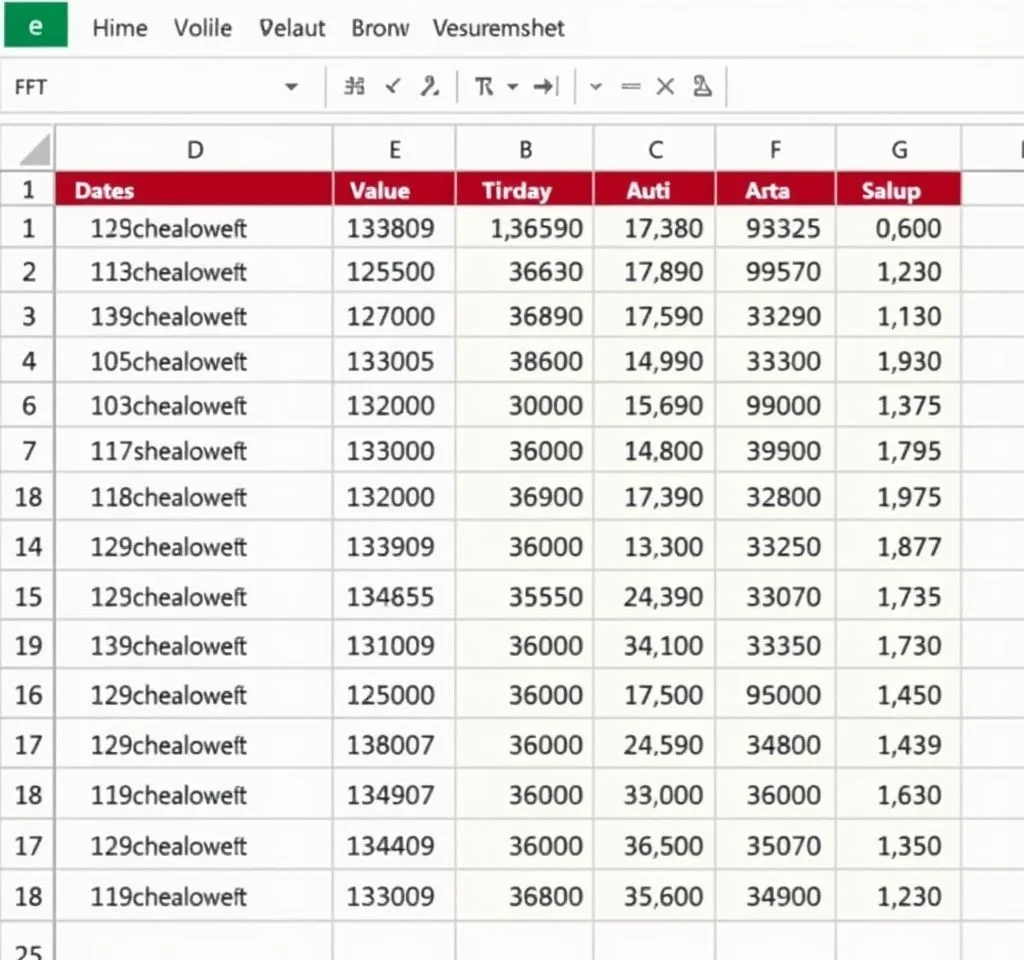Open the FFT name box dropdown arrow
This screenshot has width=1024, height=960.
(291, 87)
